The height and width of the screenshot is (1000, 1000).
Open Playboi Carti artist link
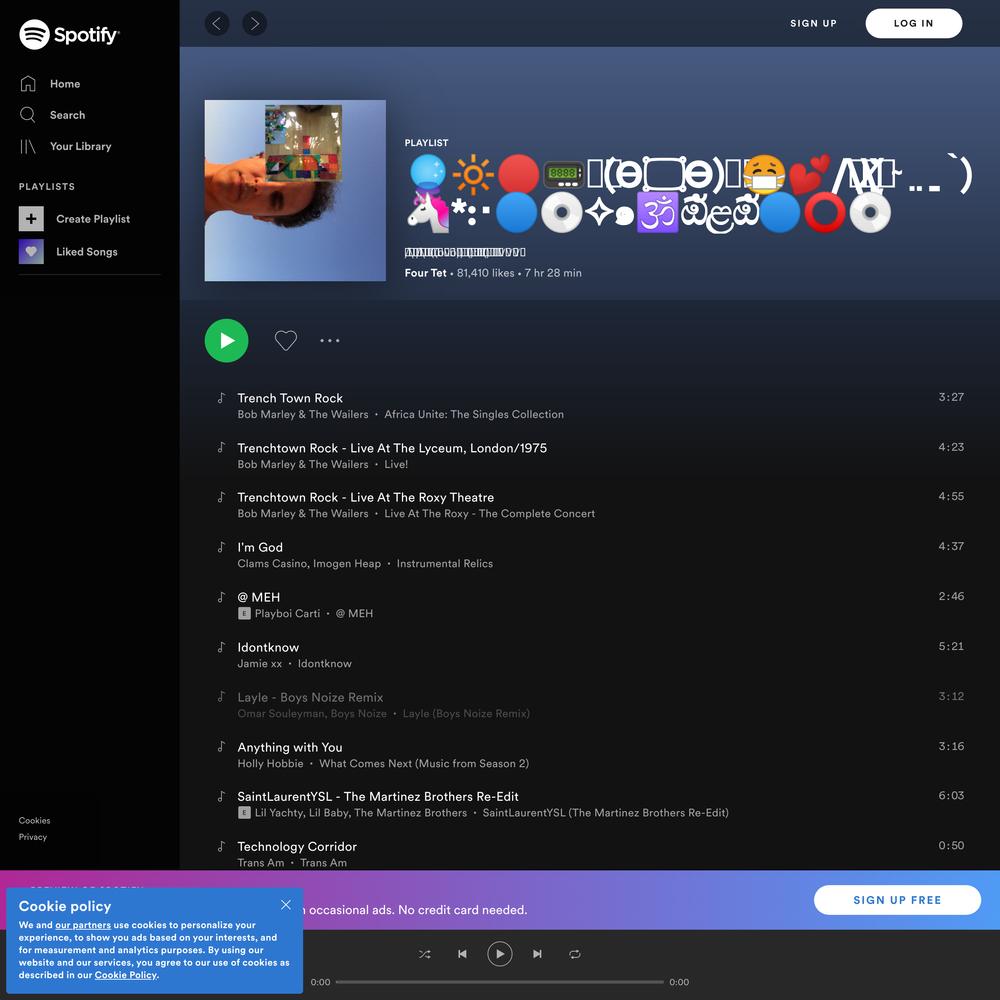tap(288, 614)
